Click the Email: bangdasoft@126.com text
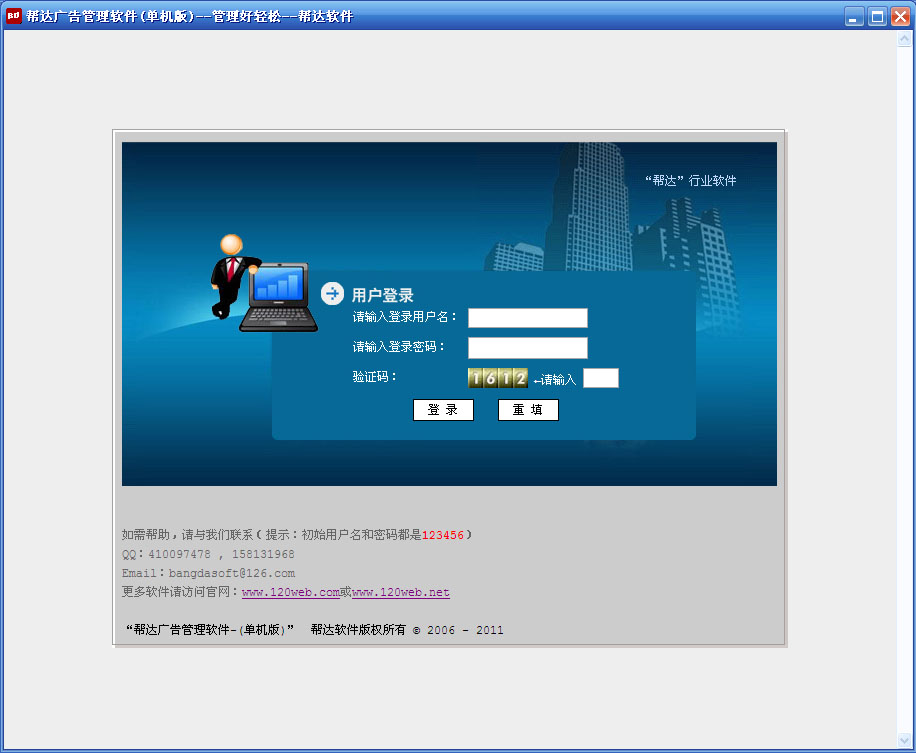The width and height of the screenshot is (916, 753). click(209, 573)
